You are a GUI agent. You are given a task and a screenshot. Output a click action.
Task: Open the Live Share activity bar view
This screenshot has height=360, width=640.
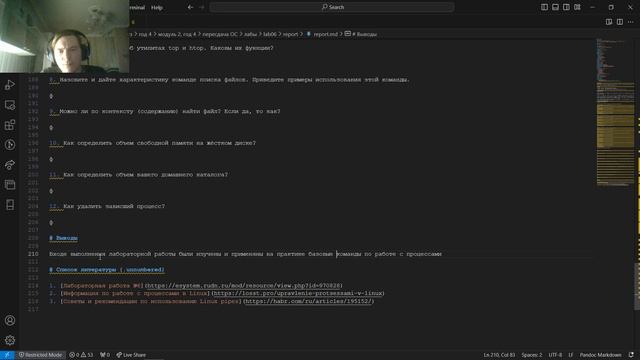pos(10,165)
